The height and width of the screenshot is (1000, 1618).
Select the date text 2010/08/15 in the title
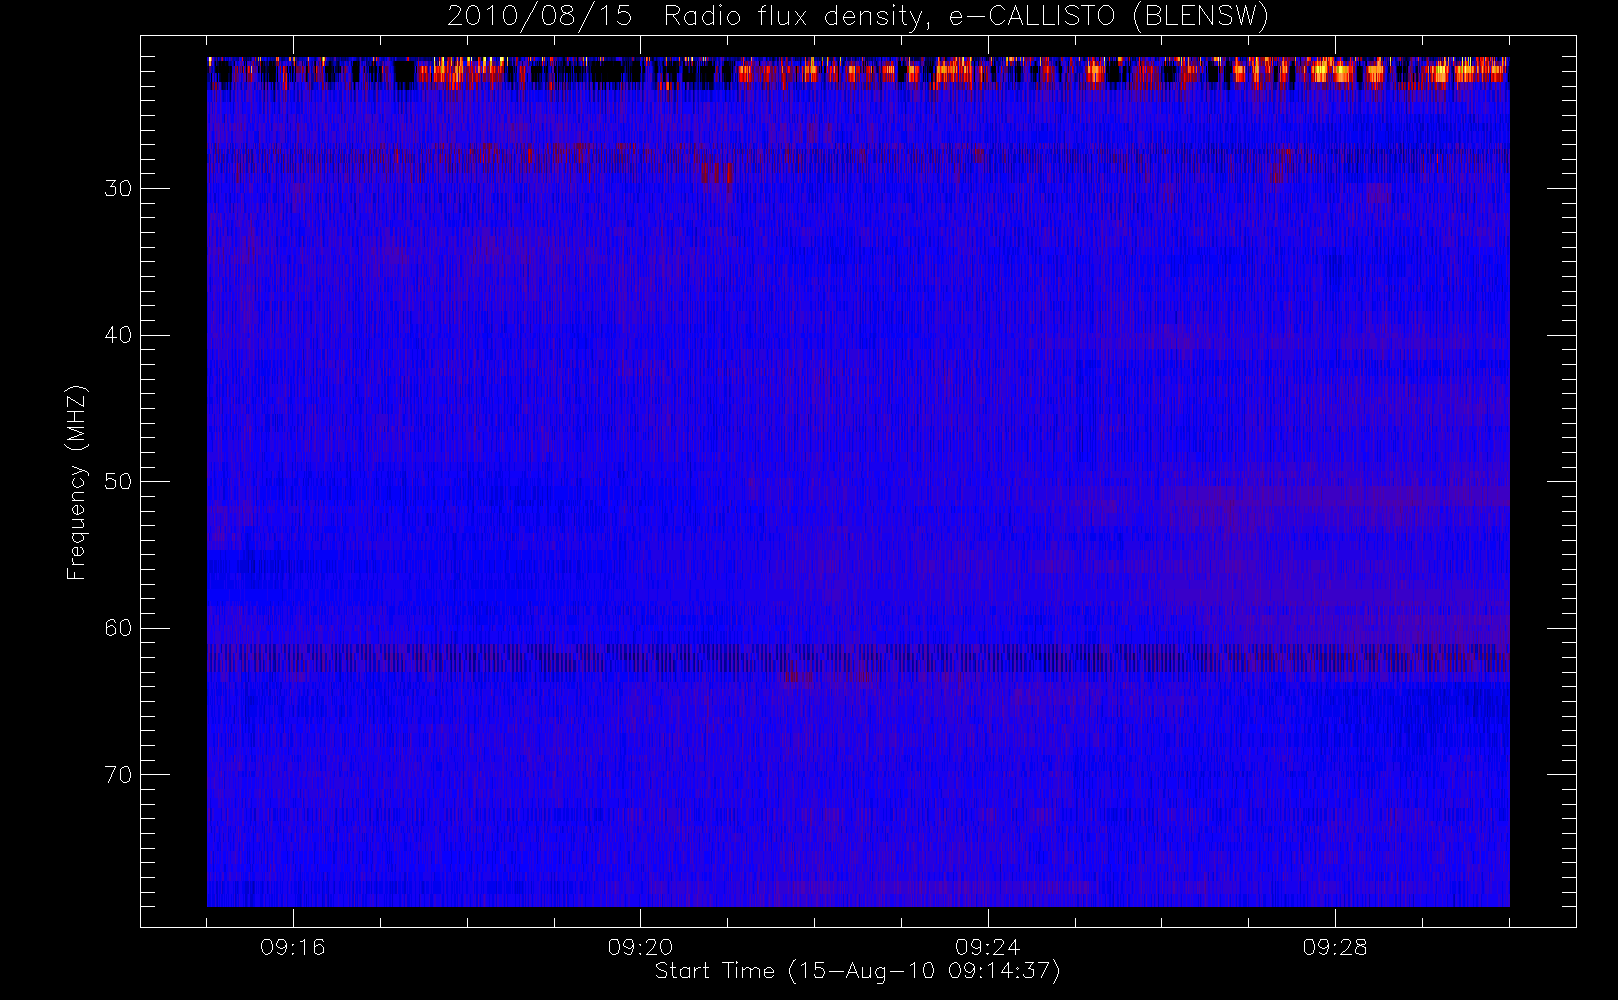tap(540, 16)
